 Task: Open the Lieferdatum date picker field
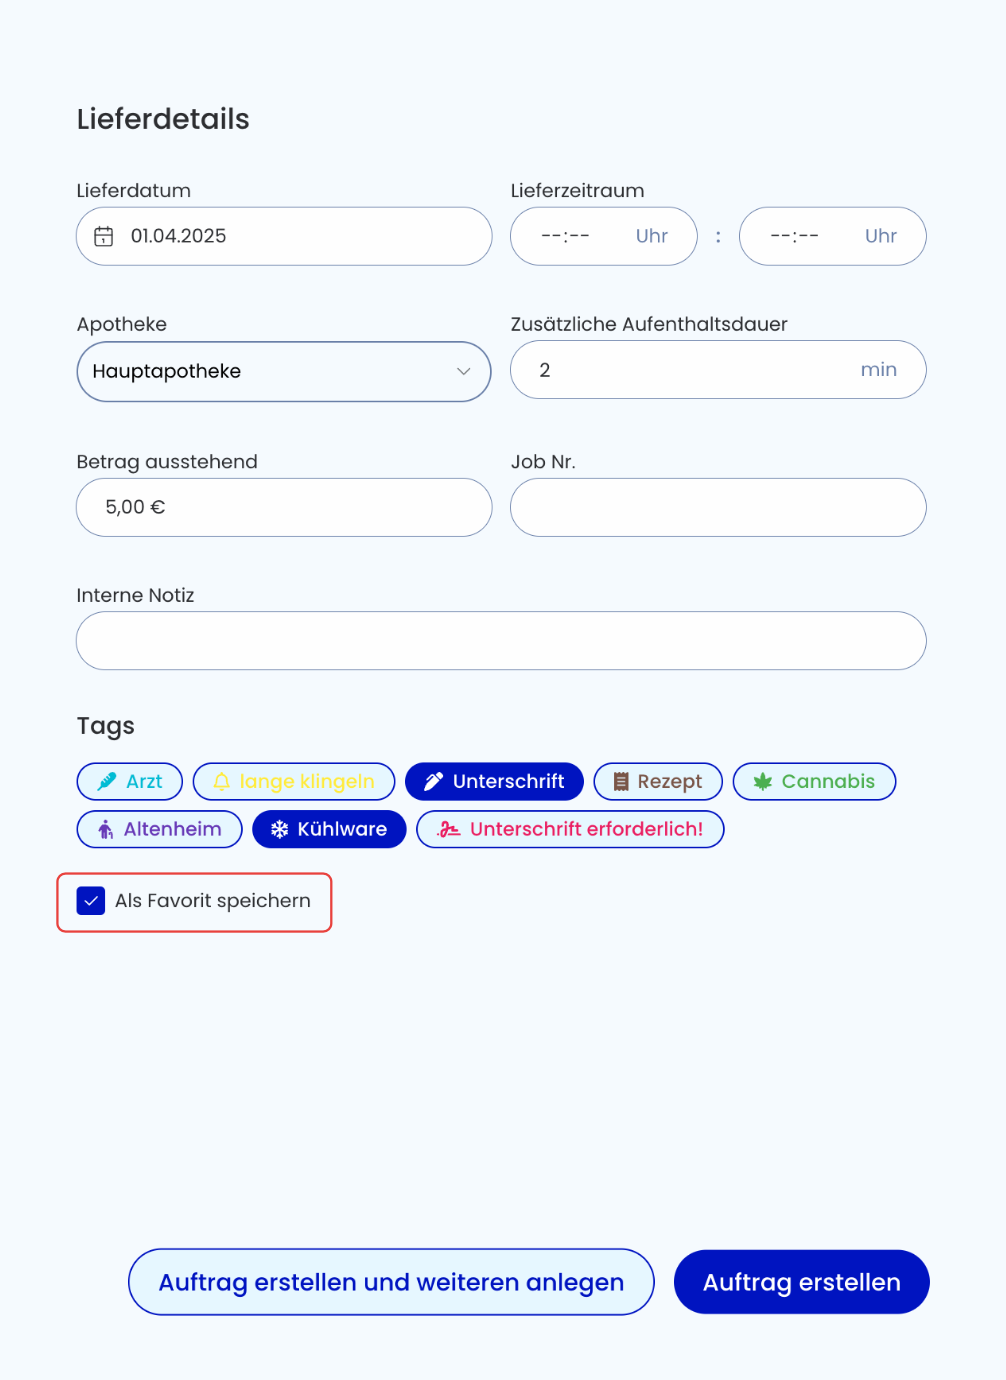284,236
